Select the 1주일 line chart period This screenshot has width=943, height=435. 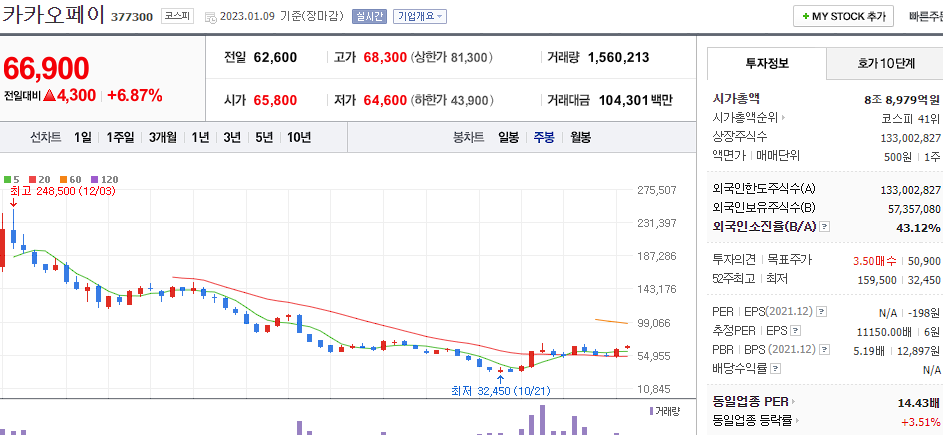[x=120, y=137]
